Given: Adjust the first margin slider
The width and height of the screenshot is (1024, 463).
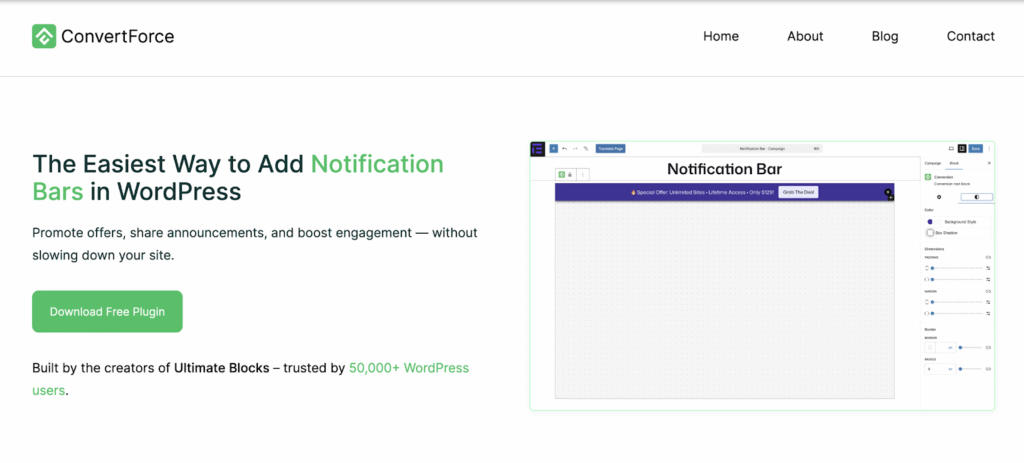Looking at the screenshot, I should coord(957,302).
